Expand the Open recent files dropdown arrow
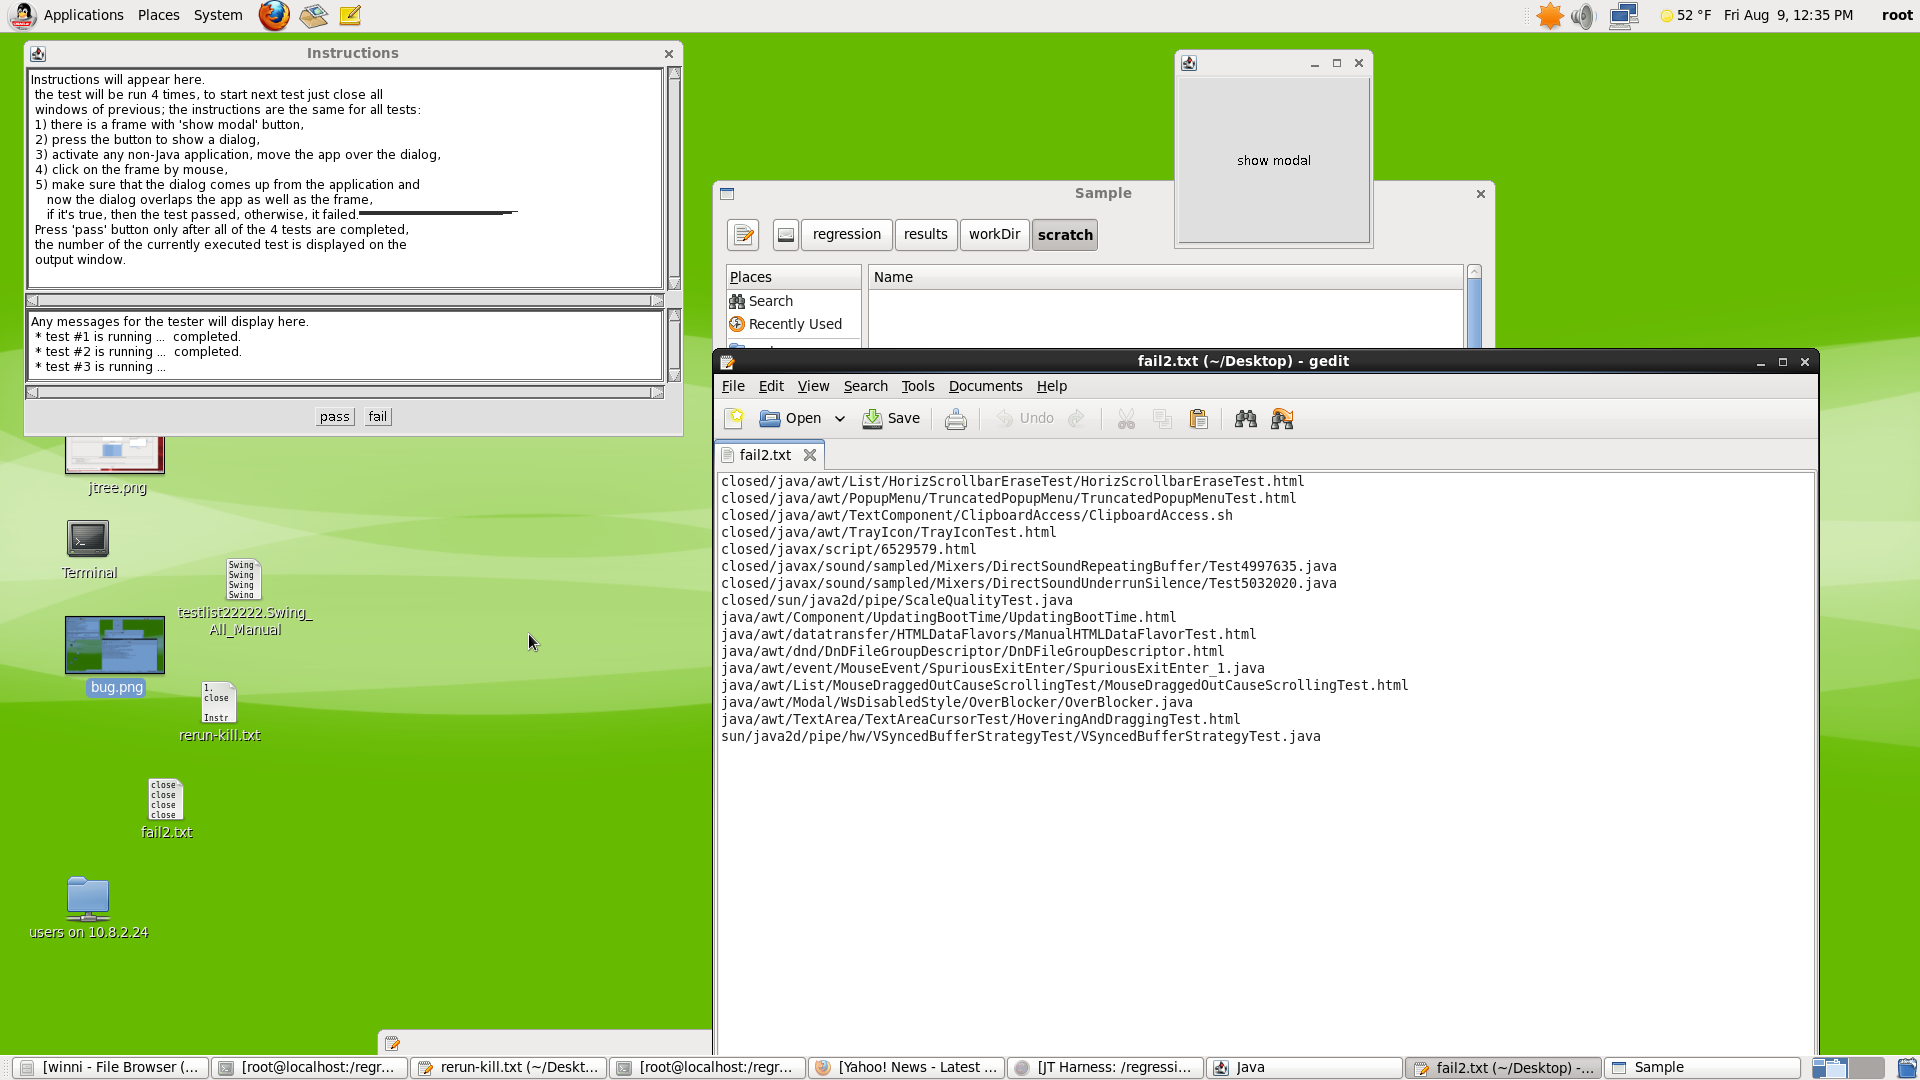This screenshot has height=1080, width=1920. pyautogui.click(x=840, y=419)
